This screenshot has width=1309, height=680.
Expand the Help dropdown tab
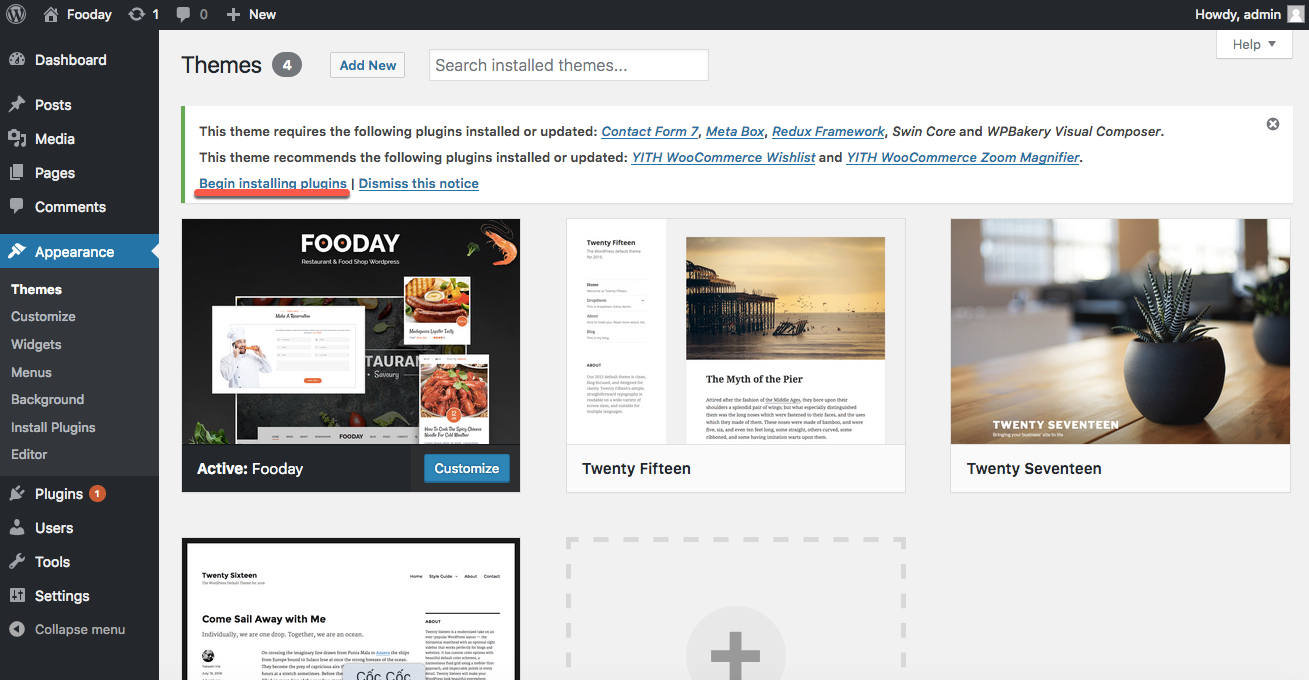pyautogui.click(x=1254, y=44)
